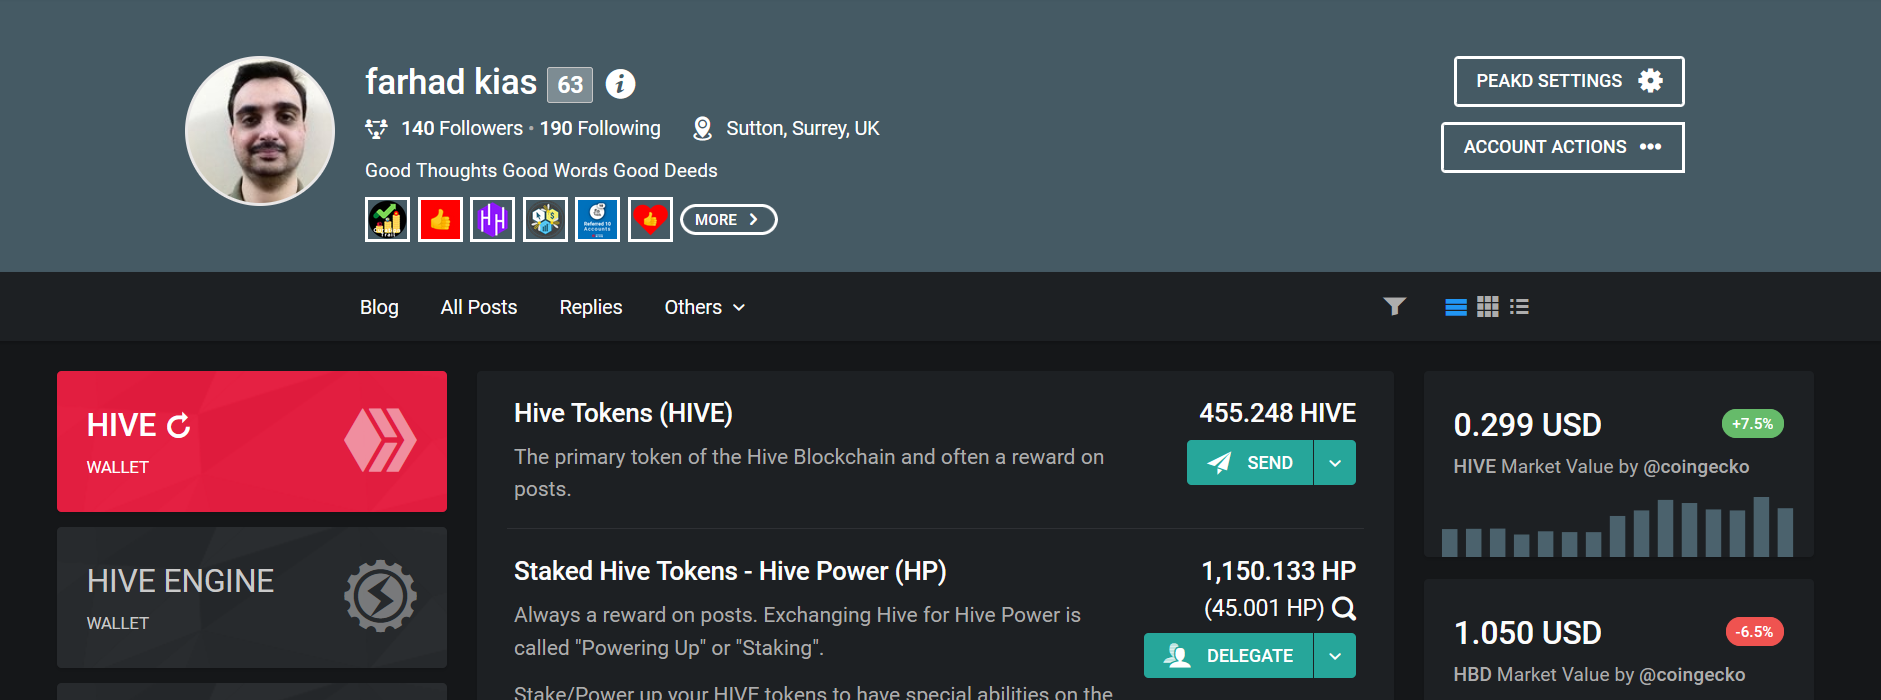Click the 0.299 USD price
Viewport: 1881px width, 700px height.
1527,425
